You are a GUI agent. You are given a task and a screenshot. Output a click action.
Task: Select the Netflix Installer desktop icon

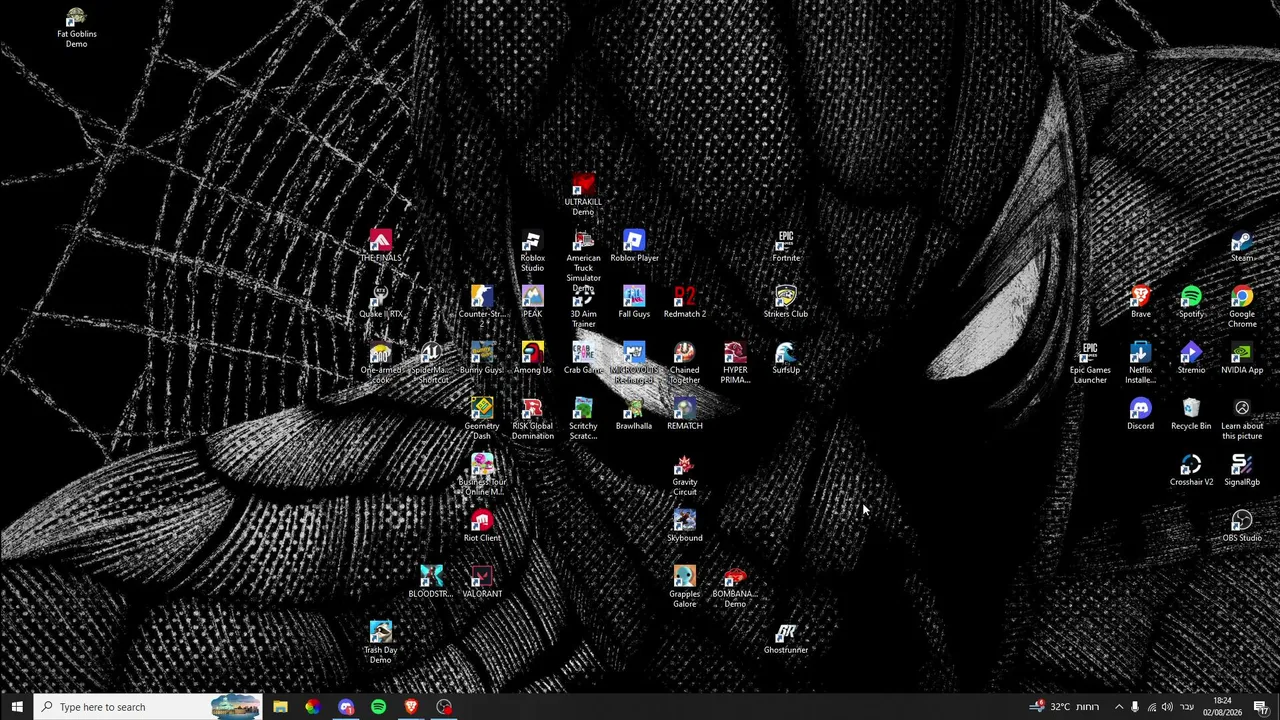(1140, 364)
